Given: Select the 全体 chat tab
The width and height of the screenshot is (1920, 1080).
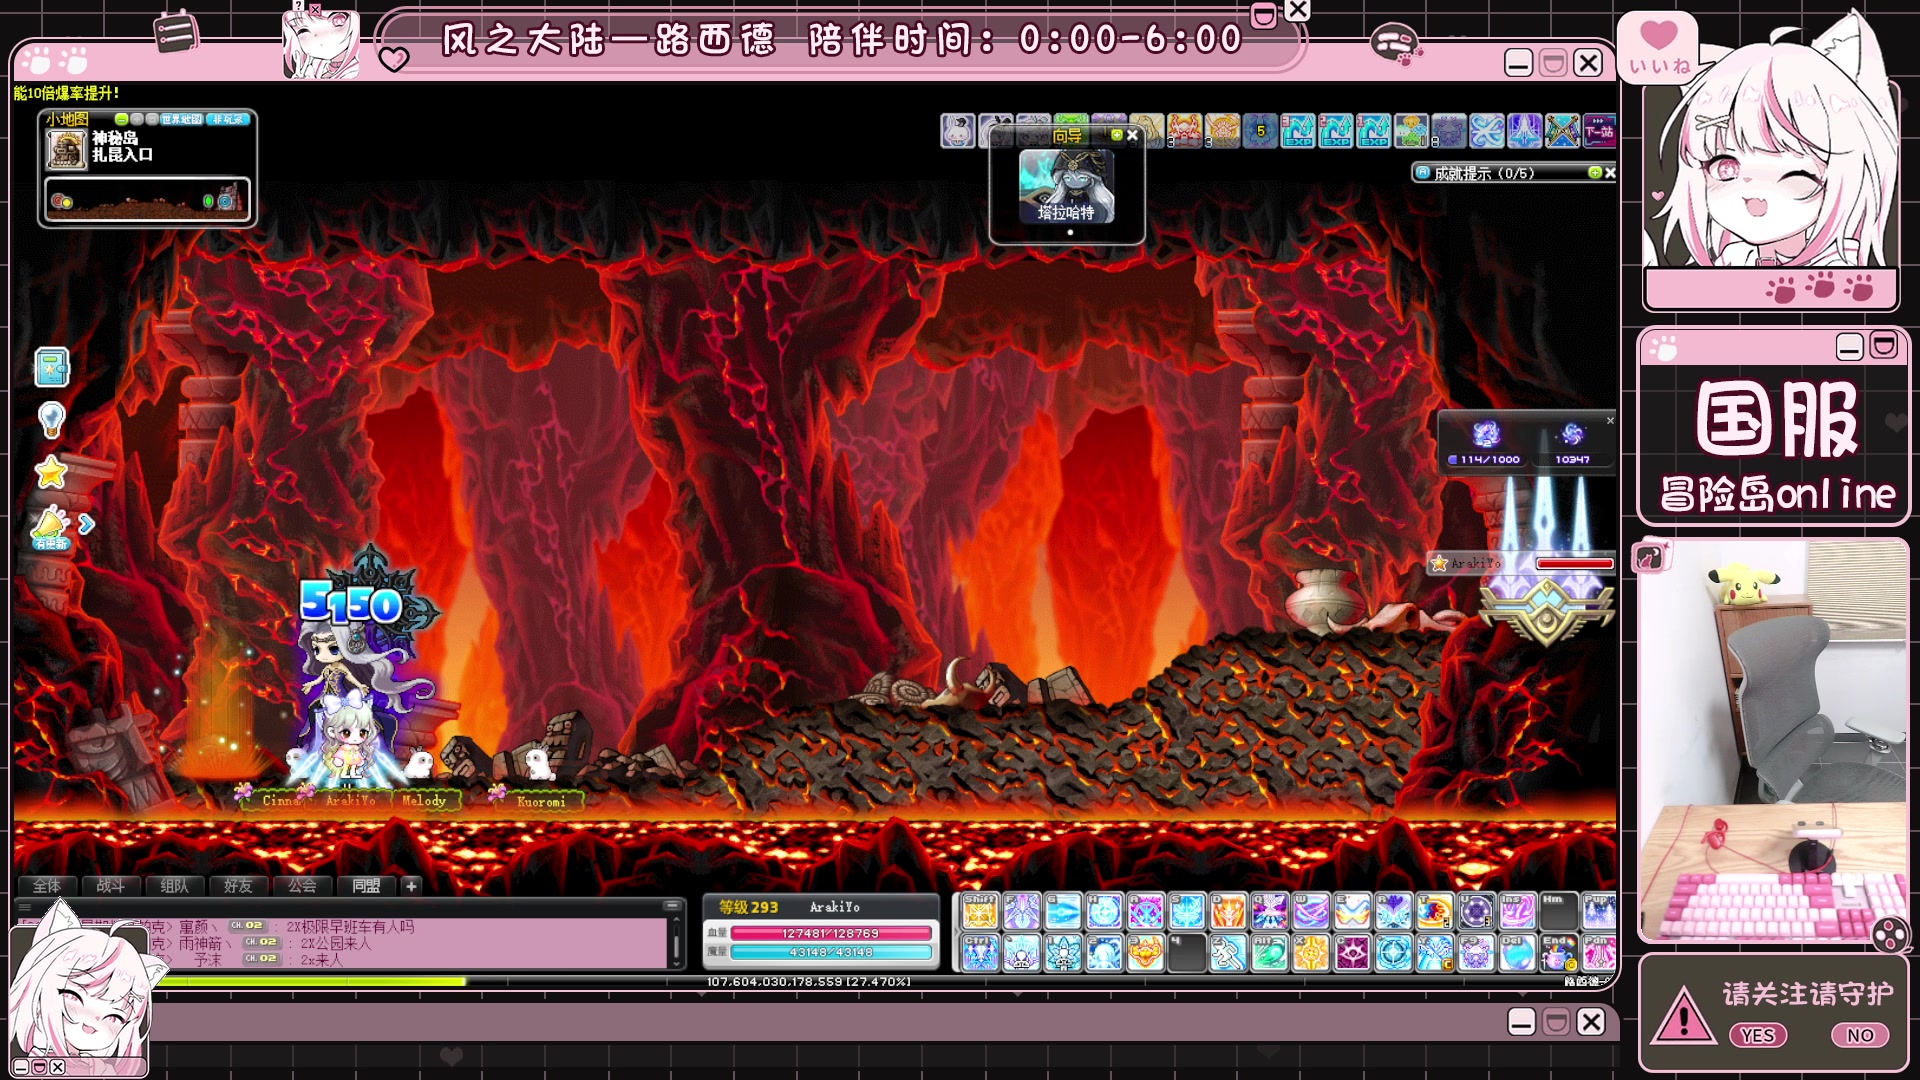Looking at the screenshot, I should point(47,886).
